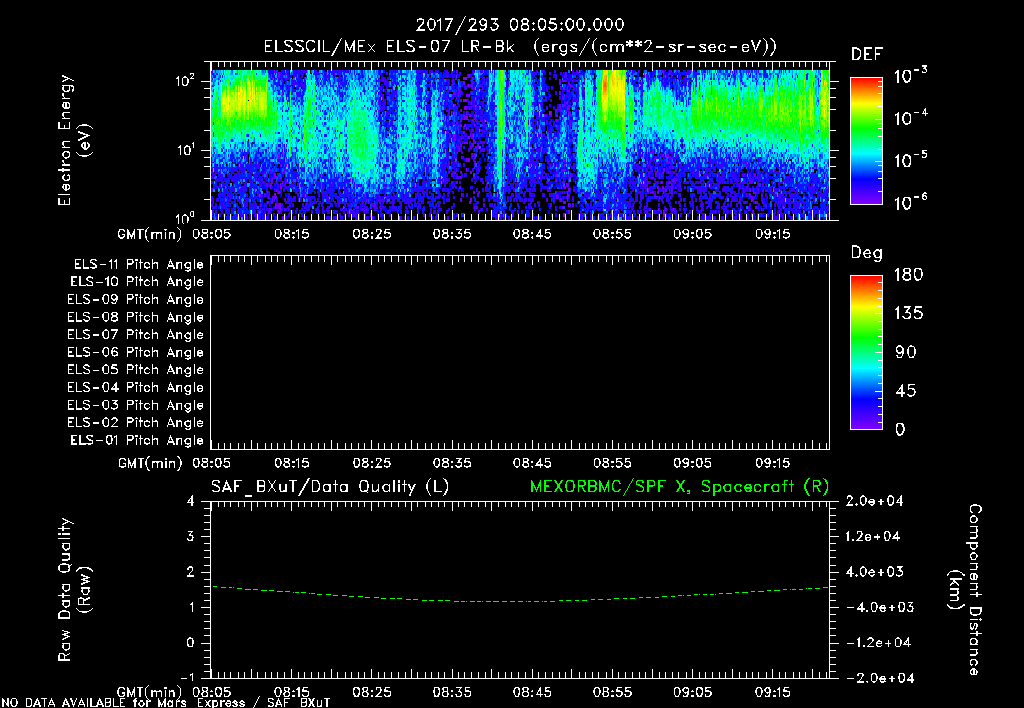Click the data quality tick label 3

(191, 537)
